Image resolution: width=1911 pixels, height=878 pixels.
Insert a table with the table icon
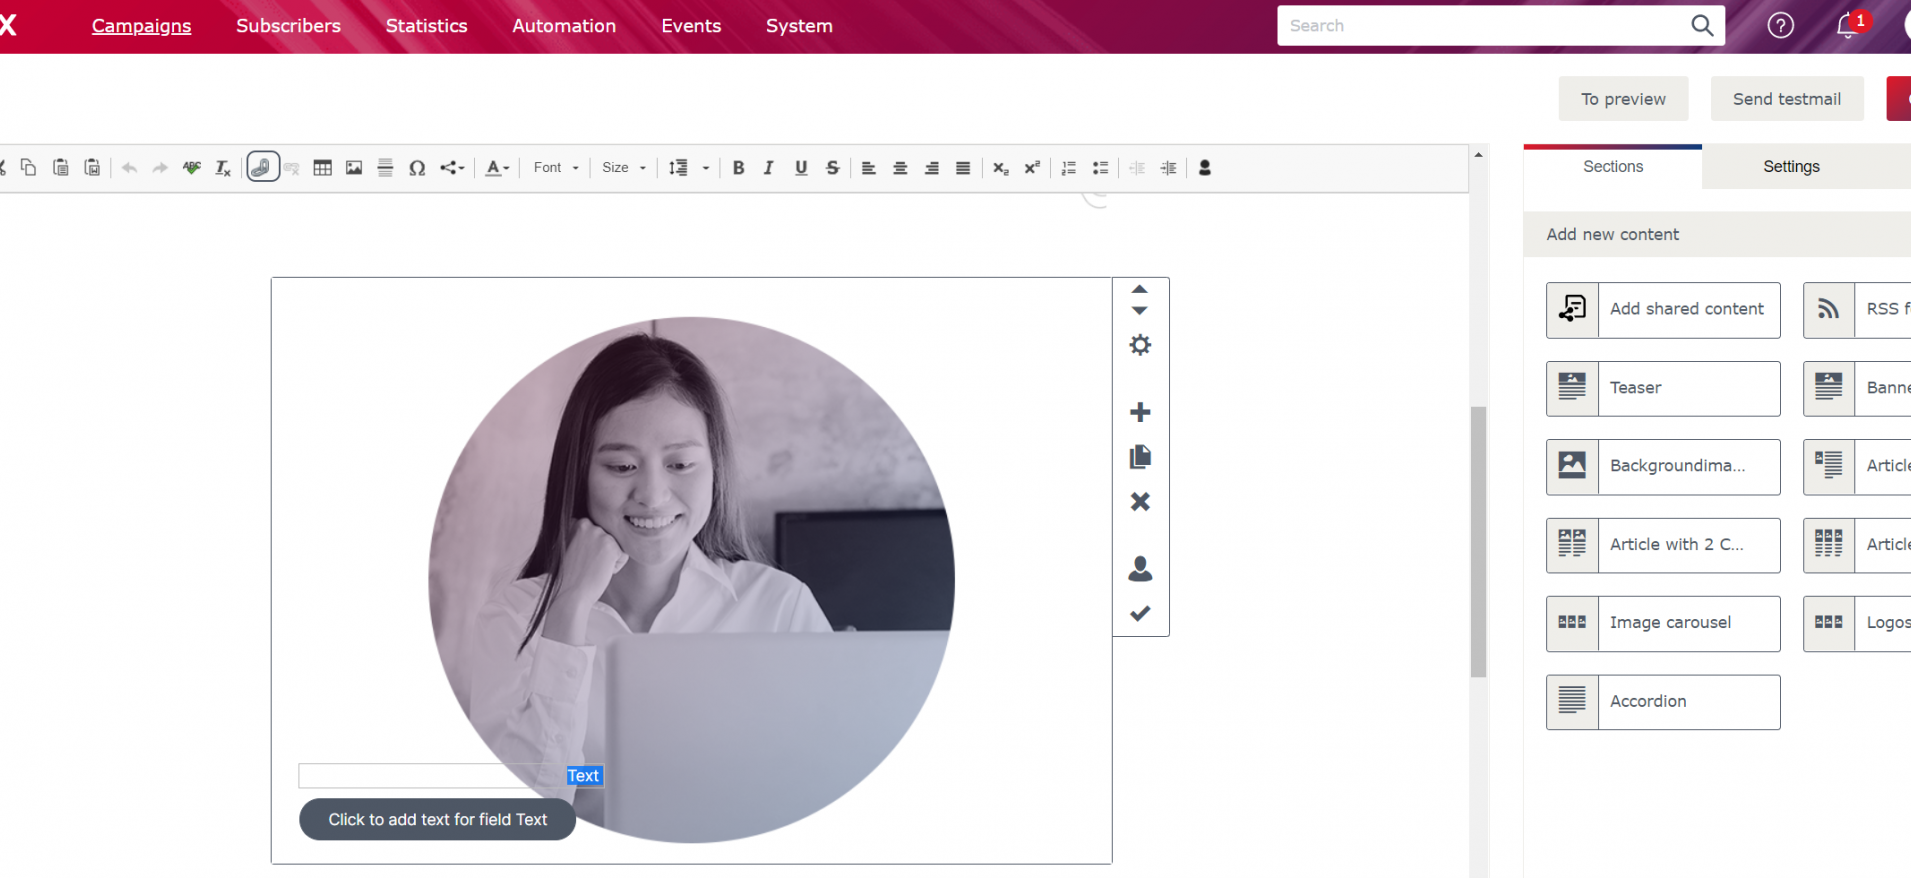[x=322, y=168]
